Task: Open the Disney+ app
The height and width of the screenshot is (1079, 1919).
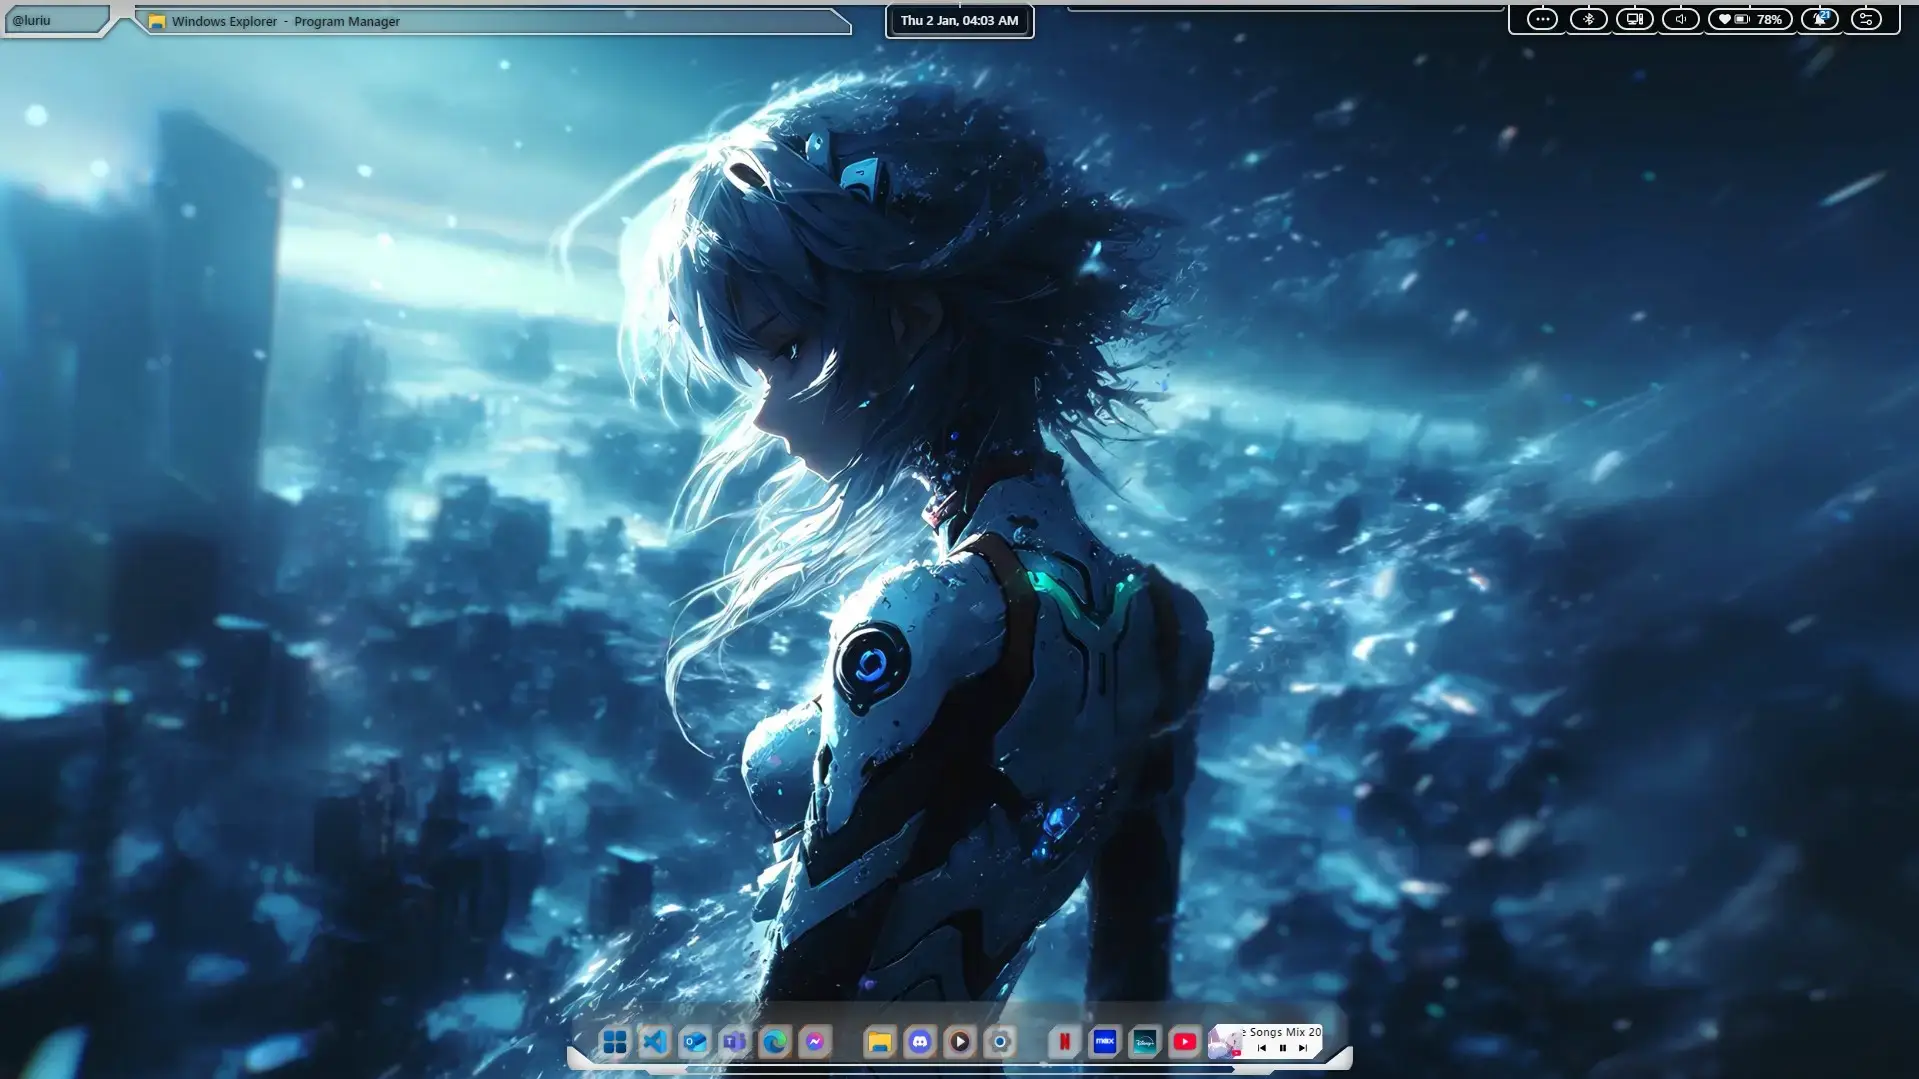Action: pyautogui.click(x=1144, y=1042)
